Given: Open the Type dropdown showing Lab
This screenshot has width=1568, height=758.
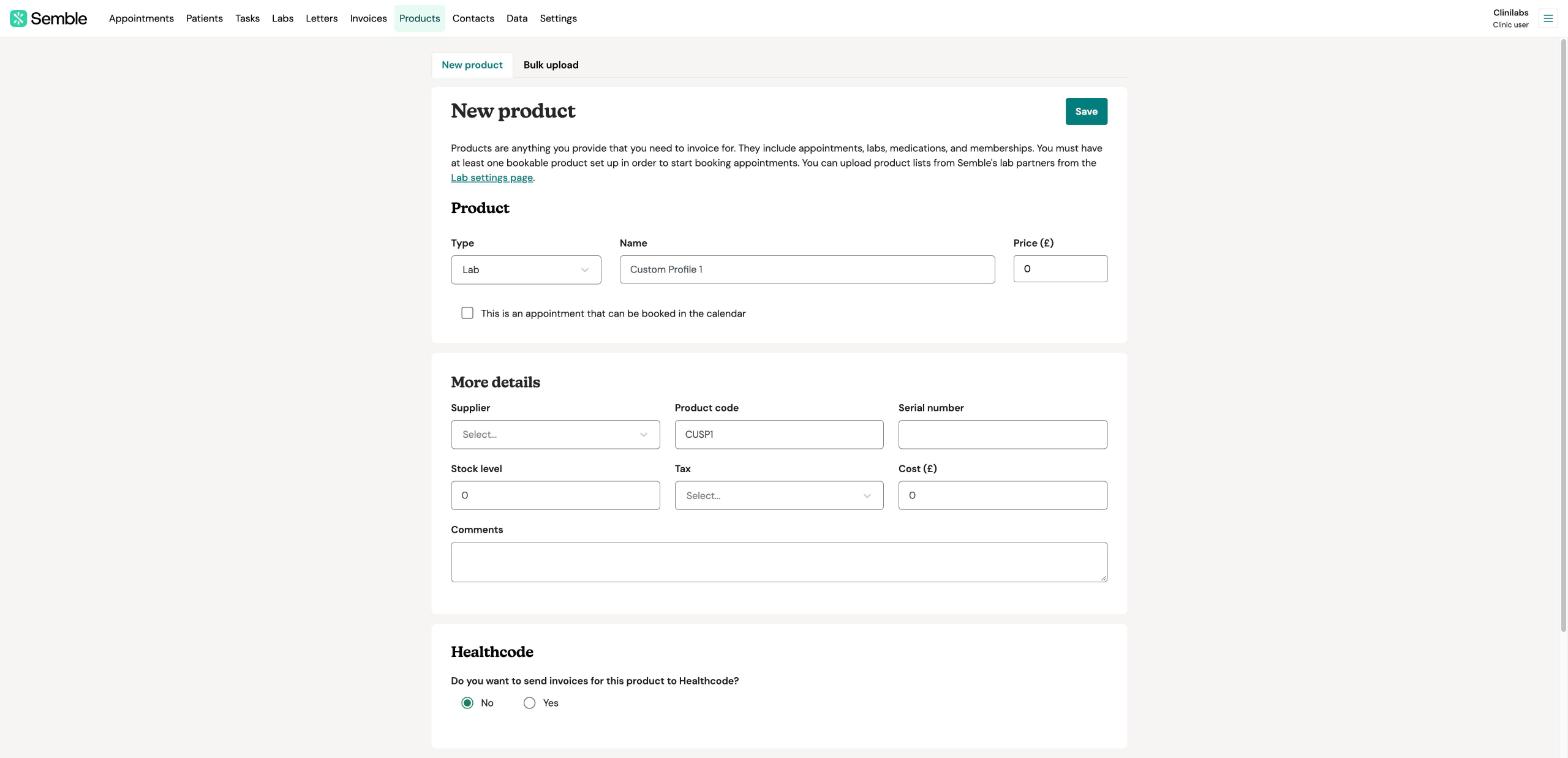Looking at the screenshot, I should 526,270.
